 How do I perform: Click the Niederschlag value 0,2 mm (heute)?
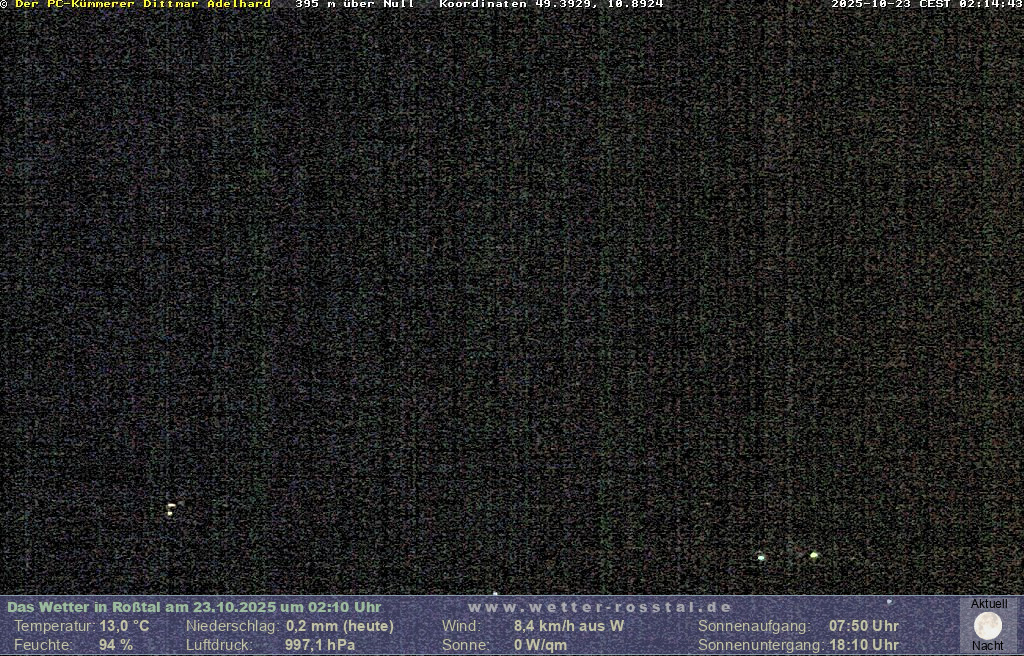coord(340,626)
